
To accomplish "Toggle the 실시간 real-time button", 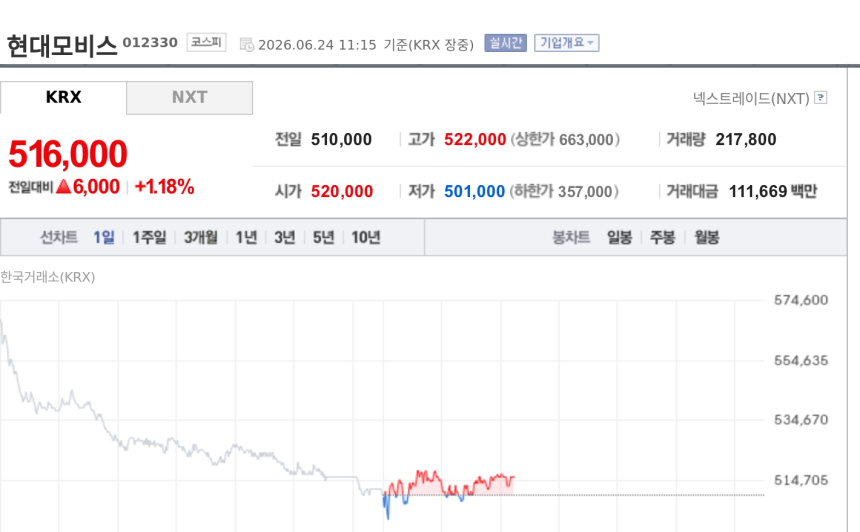I will (505, 43).
